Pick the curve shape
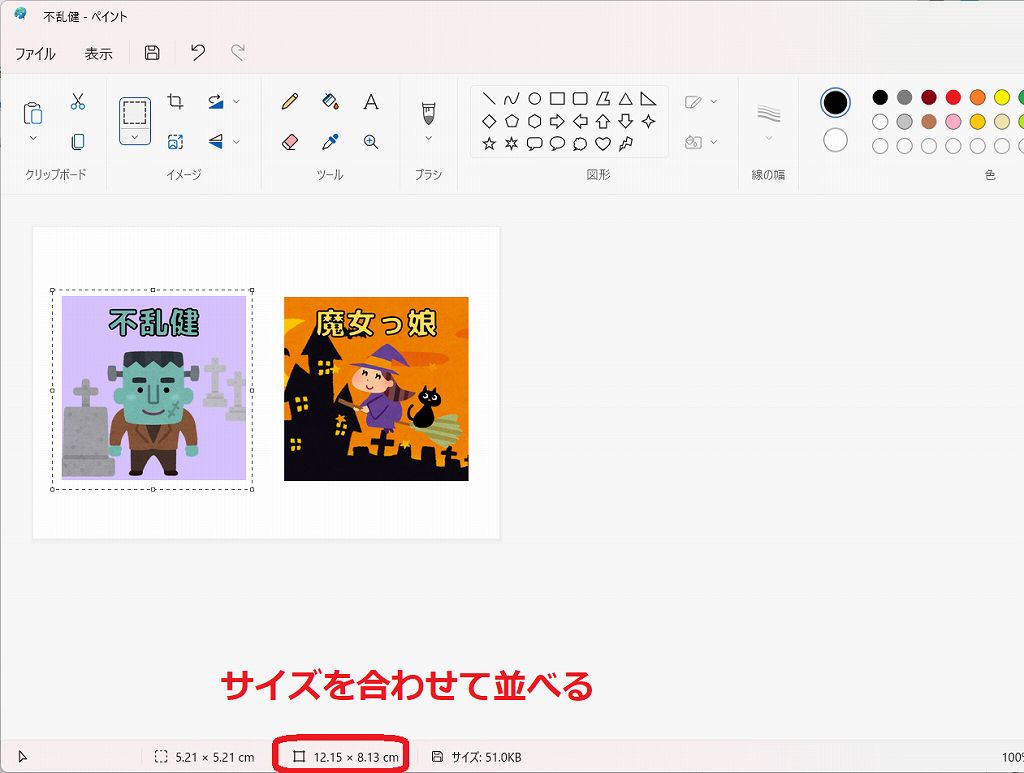This screenshot has width=1024, height=773. 511,99
